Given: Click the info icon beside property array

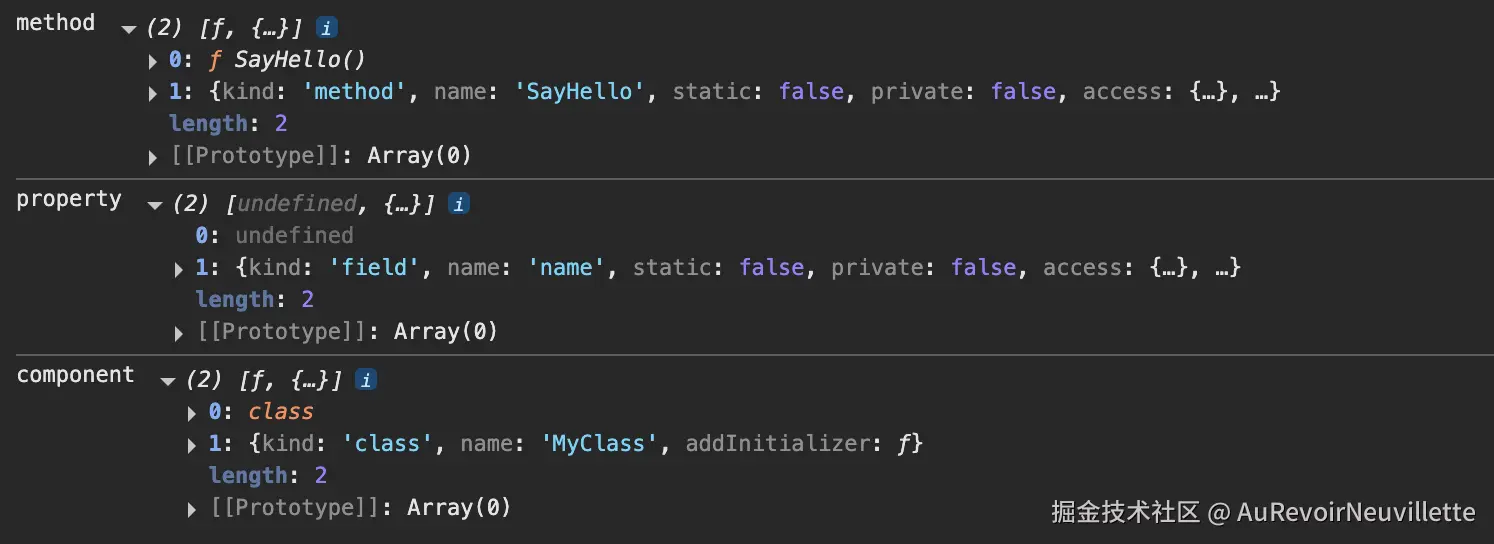Looking at the screenshot, I should [x=458, y=204].
